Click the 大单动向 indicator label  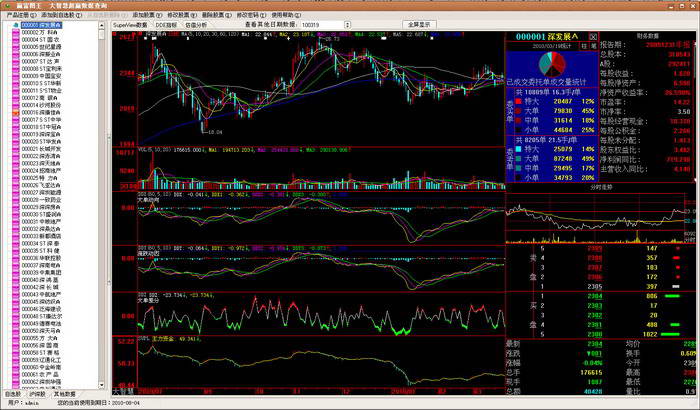[x=148, y=200]
